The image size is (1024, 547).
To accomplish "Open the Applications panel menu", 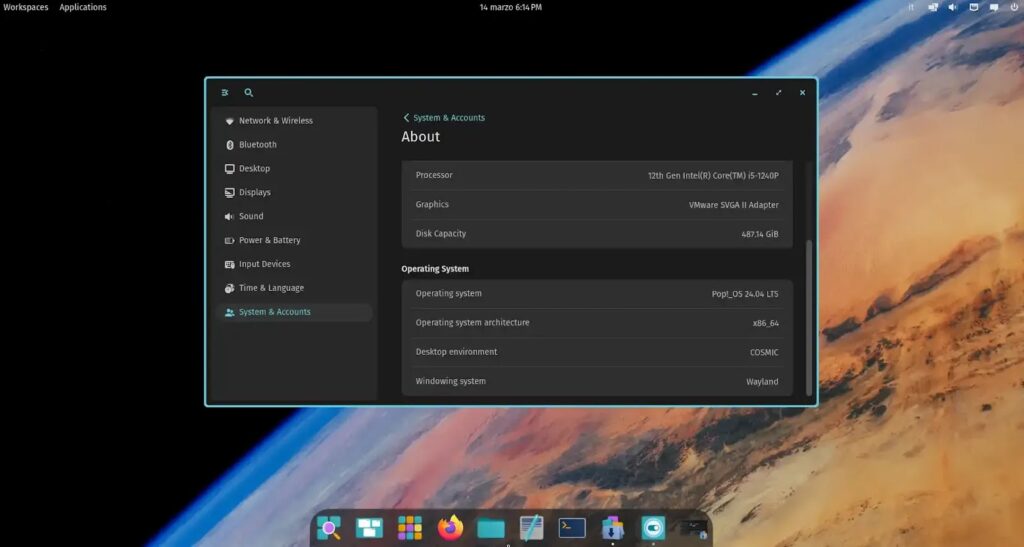I will pos(83,7).
